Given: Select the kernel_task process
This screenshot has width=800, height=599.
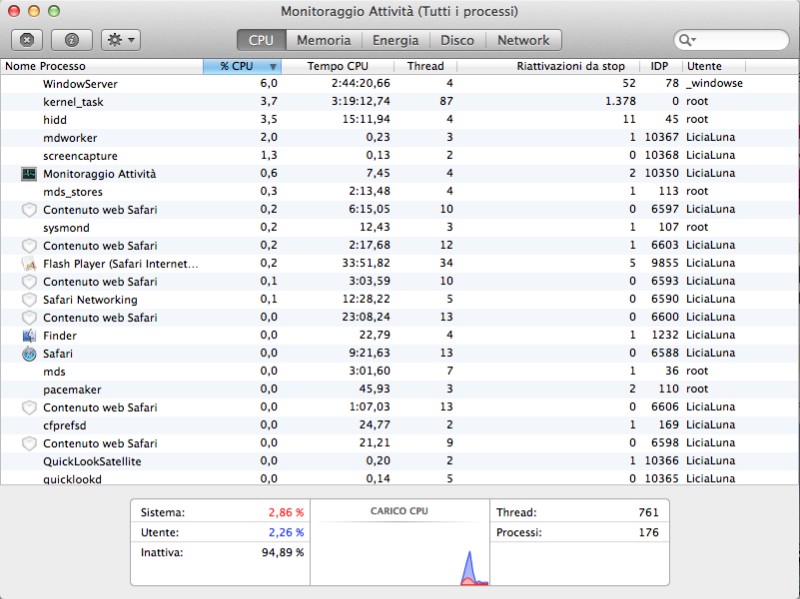Looking at the screenshot, I should click(x=399, y=102).
